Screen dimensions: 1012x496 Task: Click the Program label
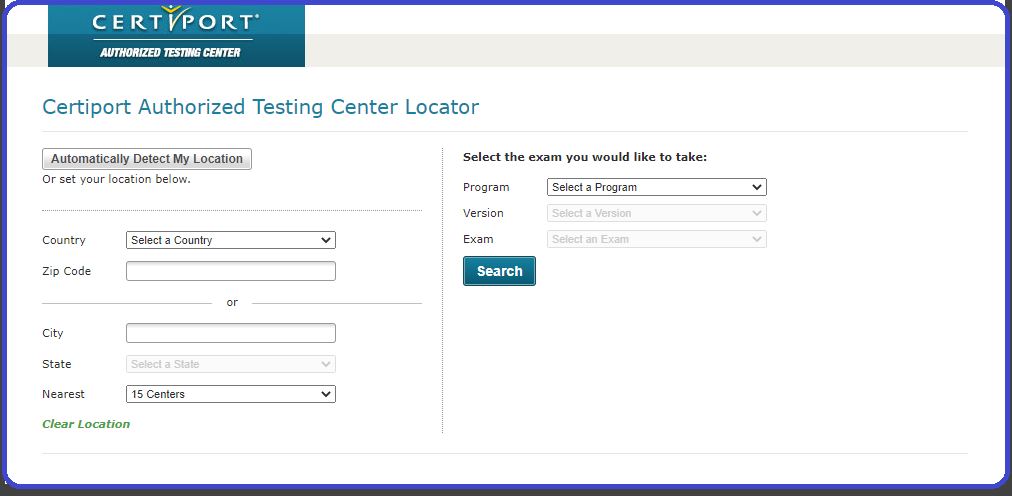(x=486, y=188)
